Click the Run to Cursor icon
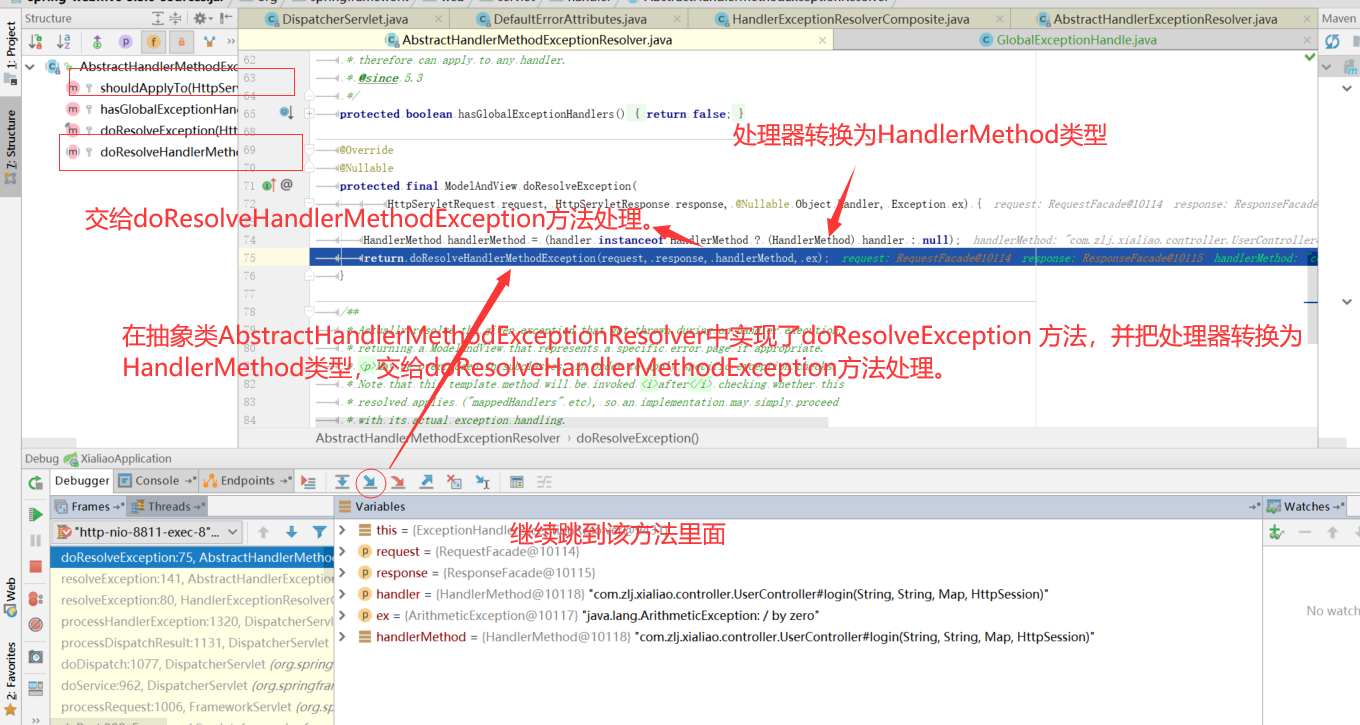1360x725 pixels. [482, 481]
